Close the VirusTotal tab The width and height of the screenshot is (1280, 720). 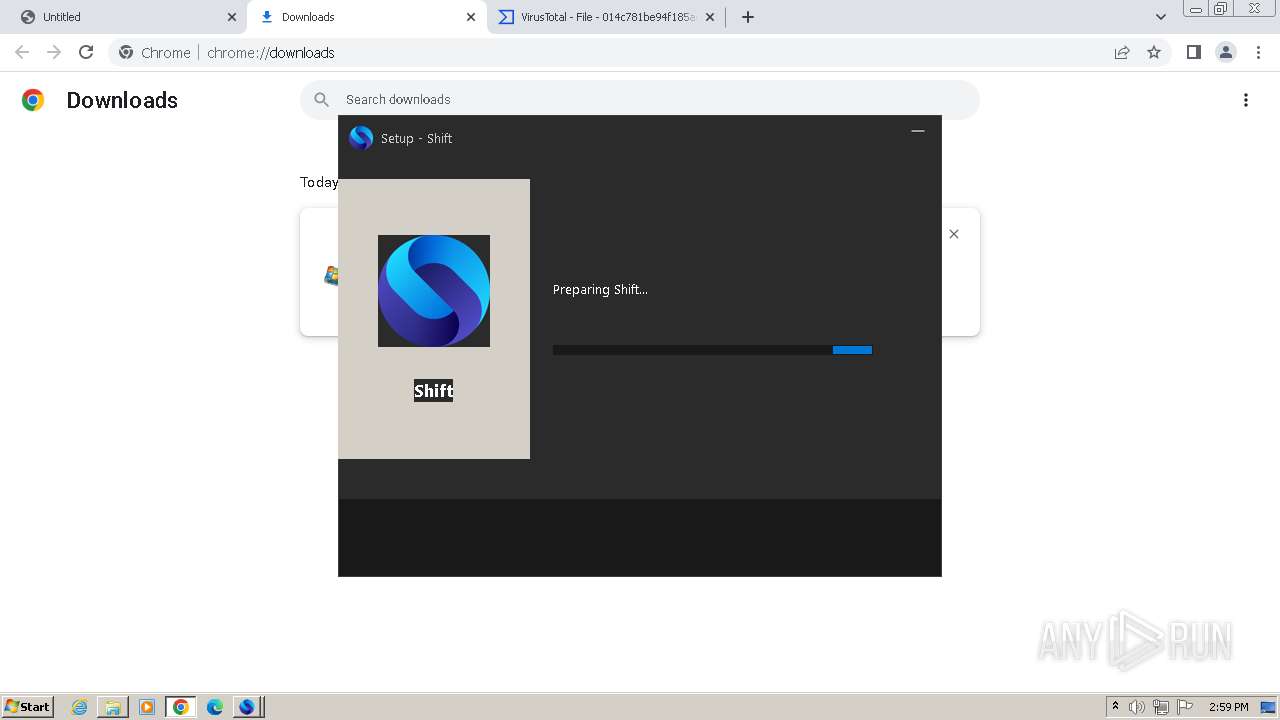click(710, 17)
